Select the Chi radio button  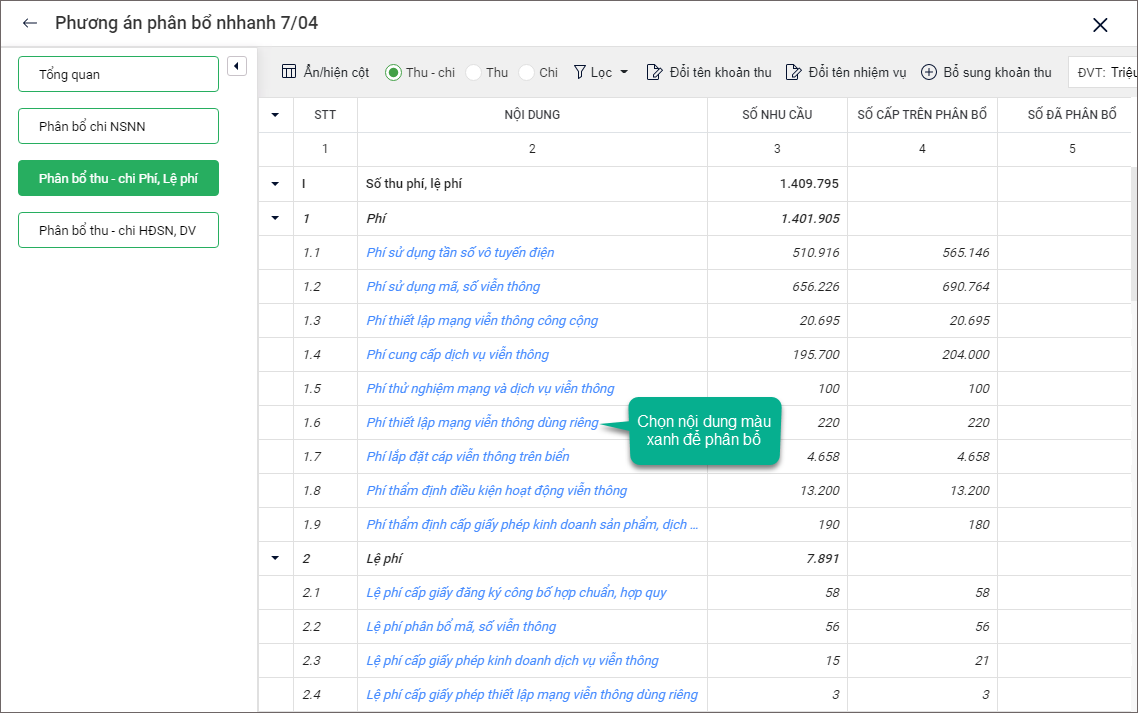pyautogui.click(x=526, y=72)
